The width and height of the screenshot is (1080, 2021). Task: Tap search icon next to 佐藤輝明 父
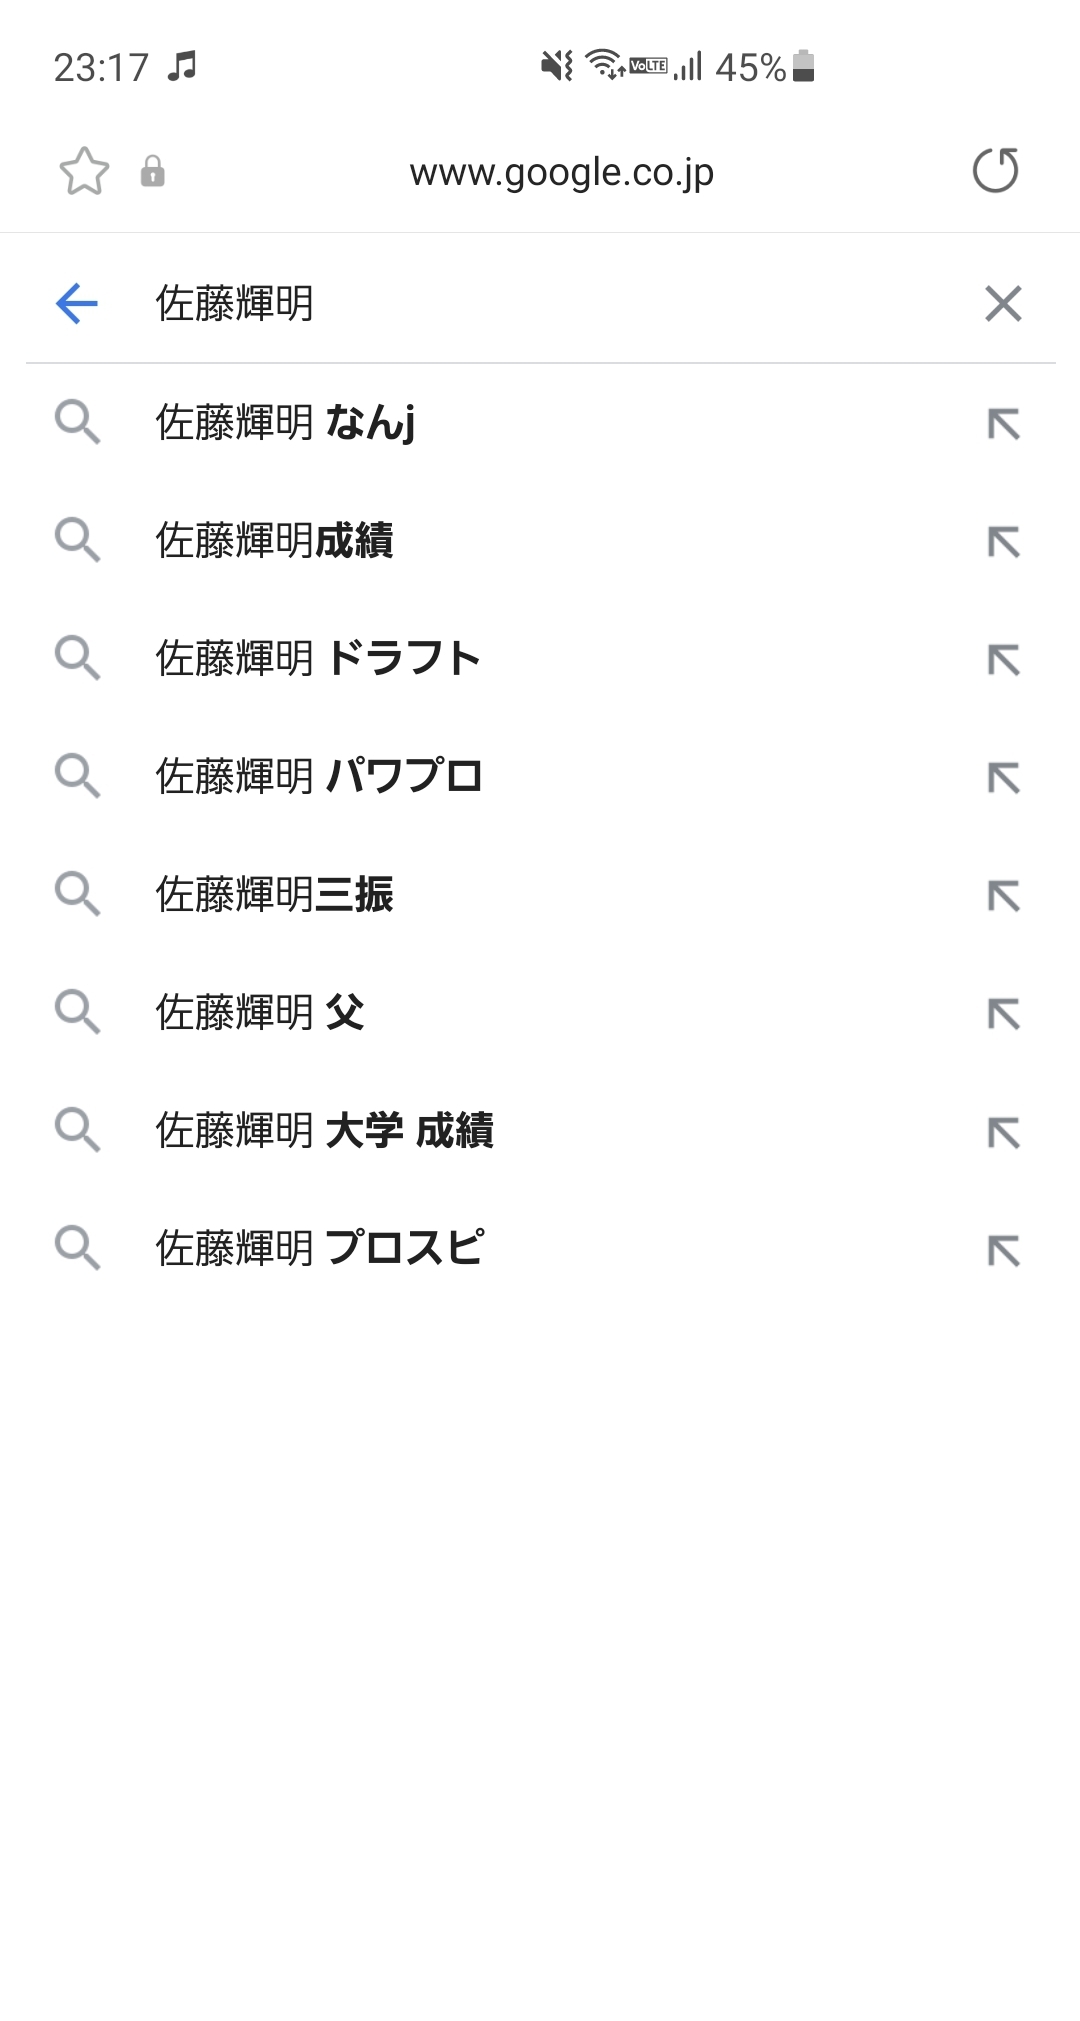[77, 1012]
